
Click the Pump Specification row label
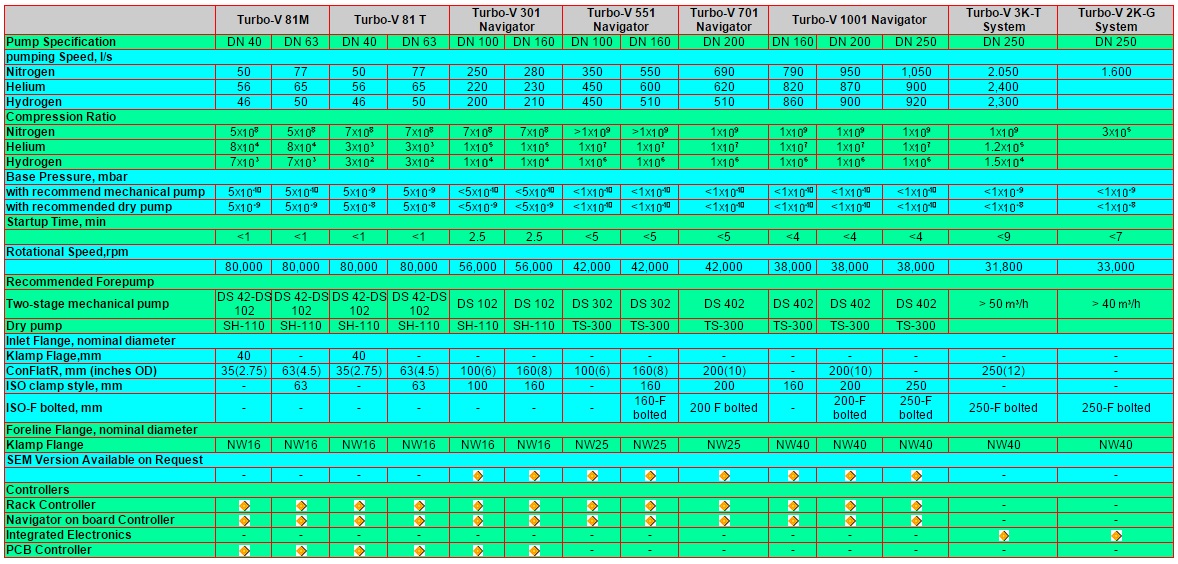point(61,42)
